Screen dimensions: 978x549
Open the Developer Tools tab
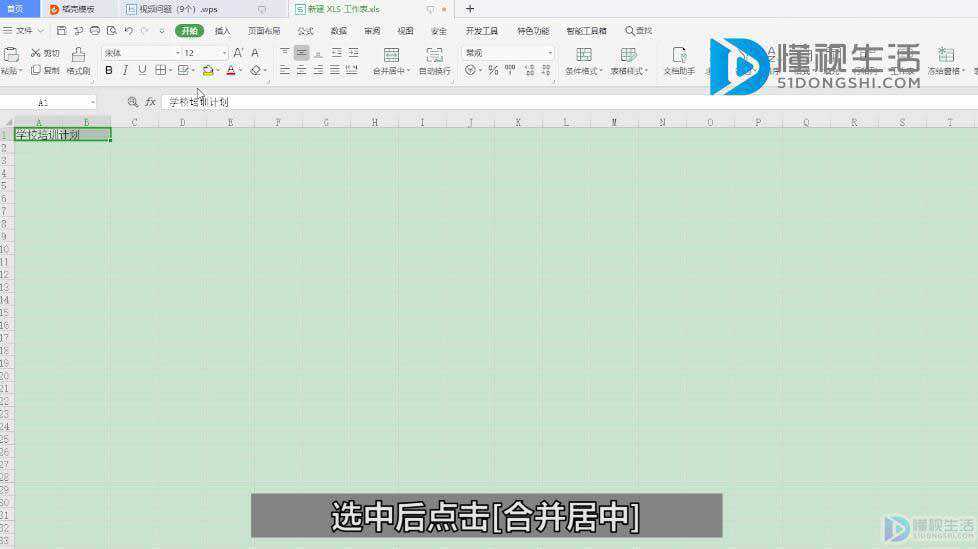482,31
